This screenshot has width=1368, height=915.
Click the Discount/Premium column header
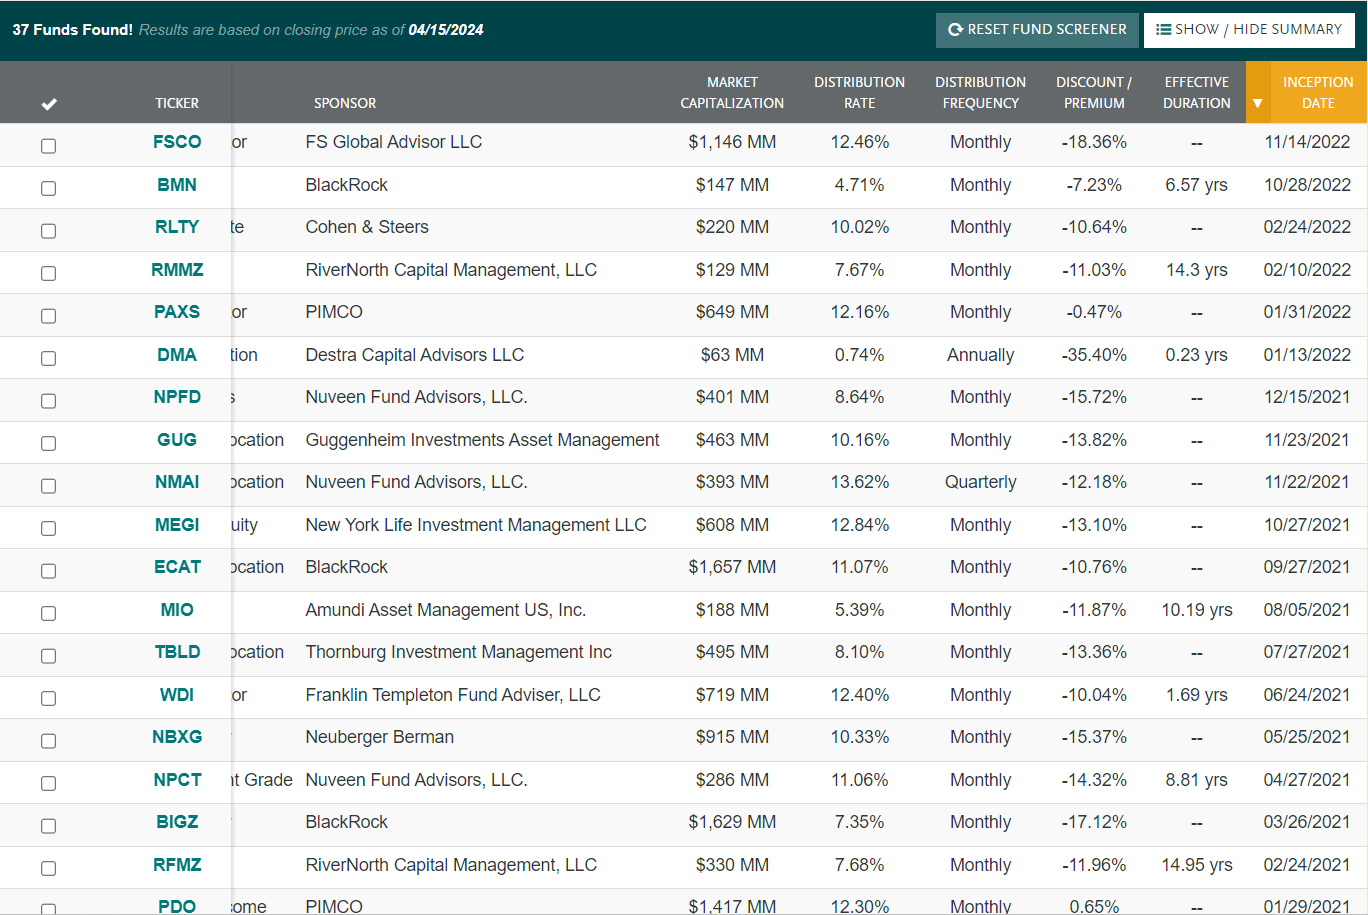(x=1094, y=92)
